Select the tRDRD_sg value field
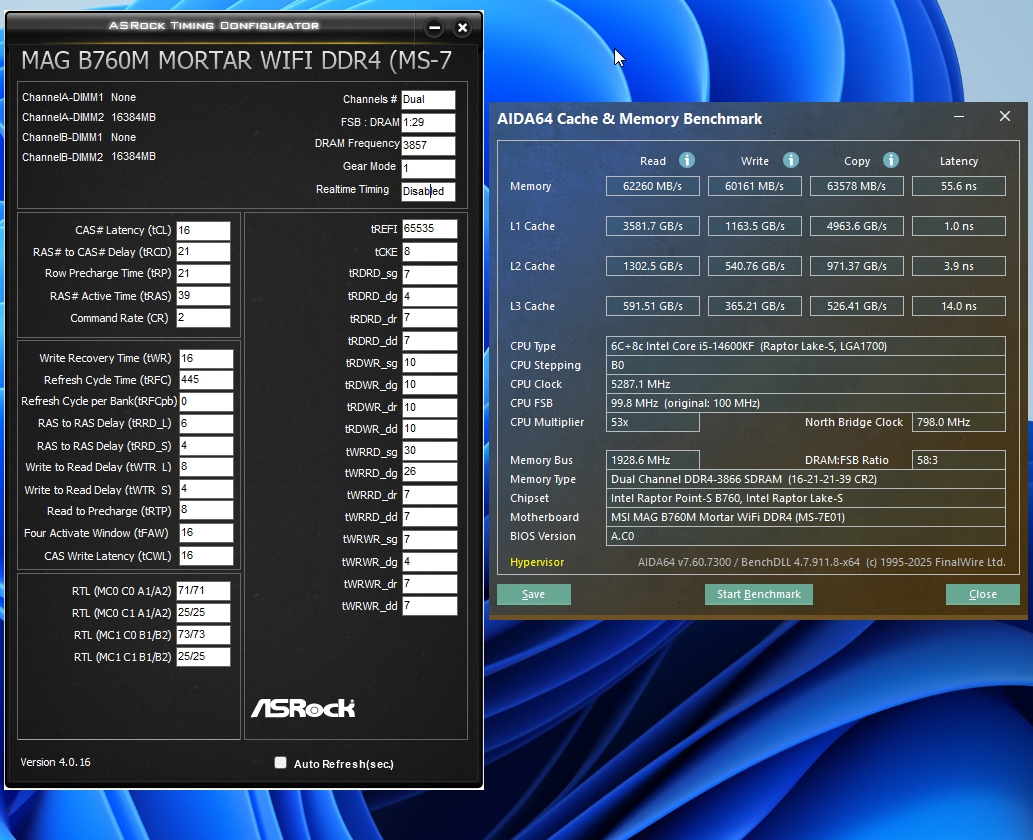Screen dimensions: 1033x840 coord(430,274)
